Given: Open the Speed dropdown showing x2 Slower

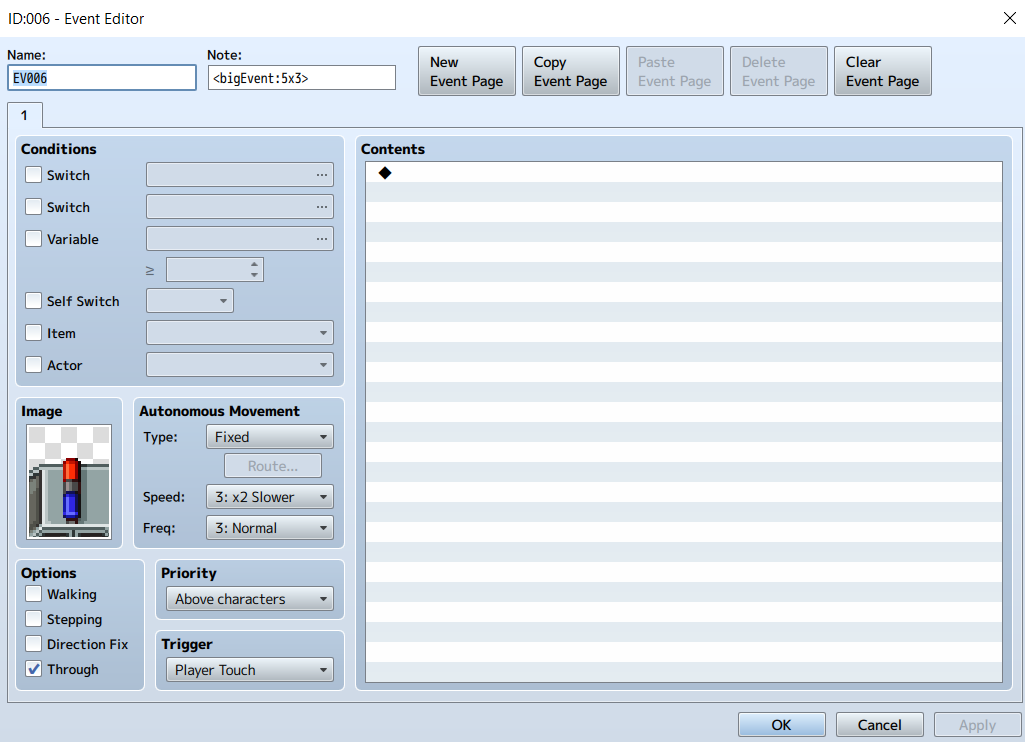Looking at the screenshot, I should (x=269, y=497).
